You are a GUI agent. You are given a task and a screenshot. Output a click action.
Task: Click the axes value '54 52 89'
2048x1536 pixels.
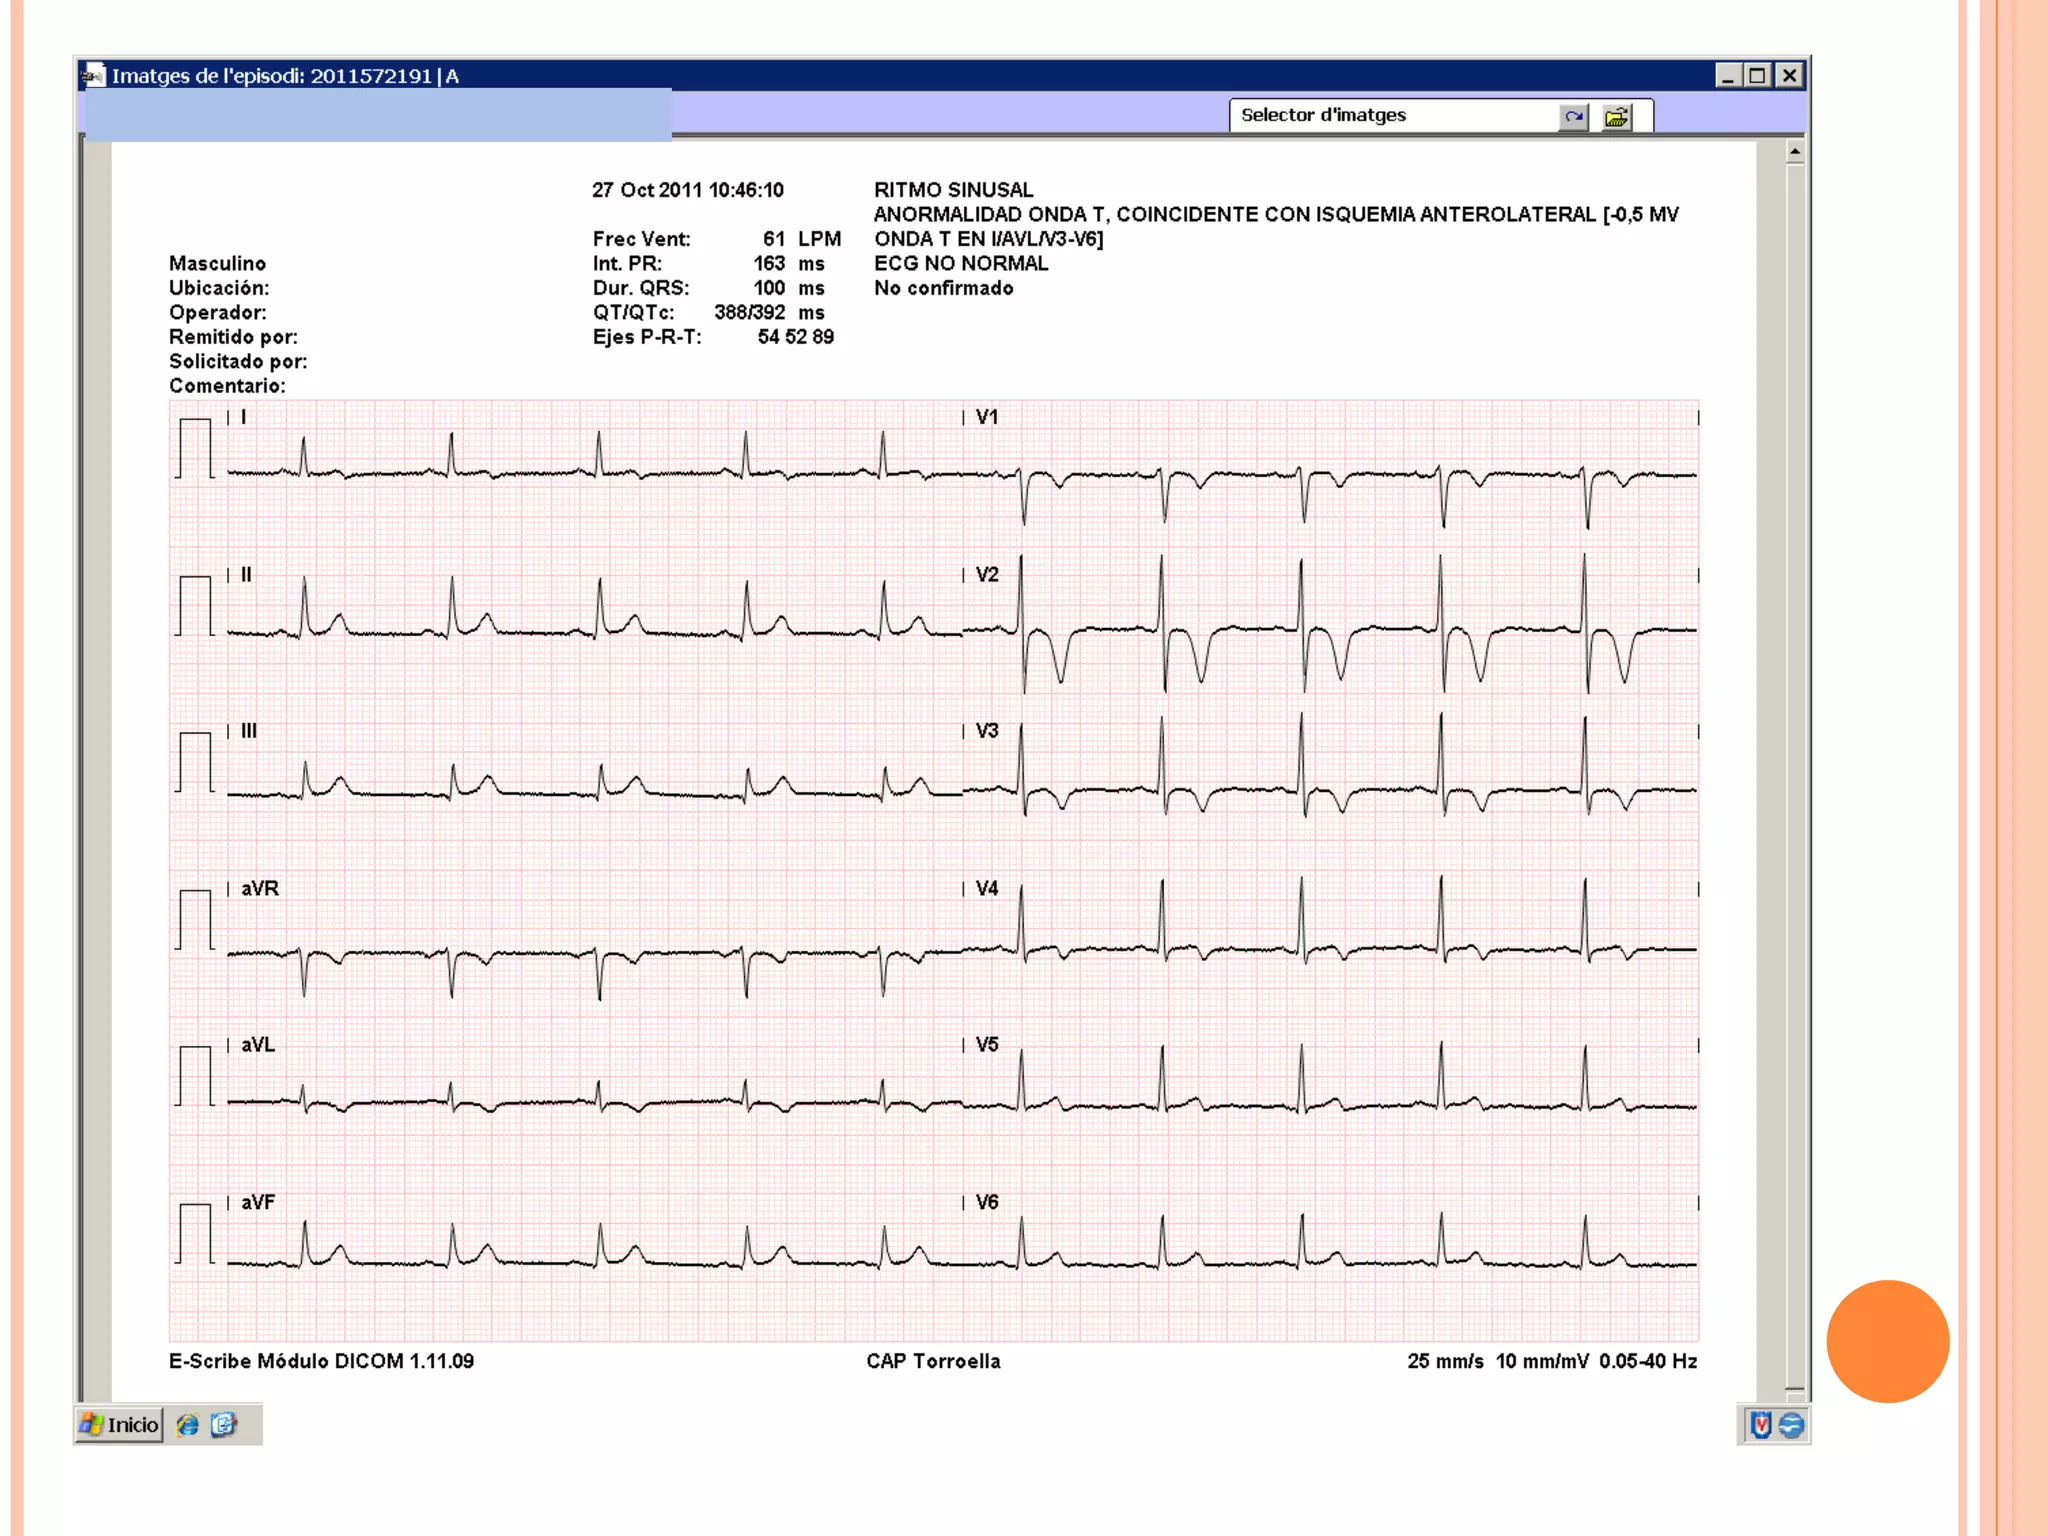(x=796, y=337)
